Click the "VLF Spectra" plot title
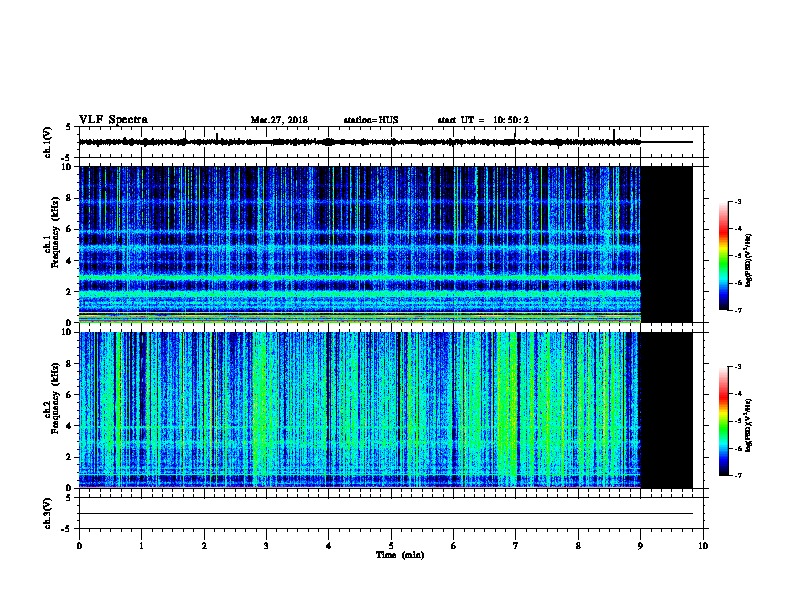792x612 pixels. pyautogui.click(x=113, y=120)
